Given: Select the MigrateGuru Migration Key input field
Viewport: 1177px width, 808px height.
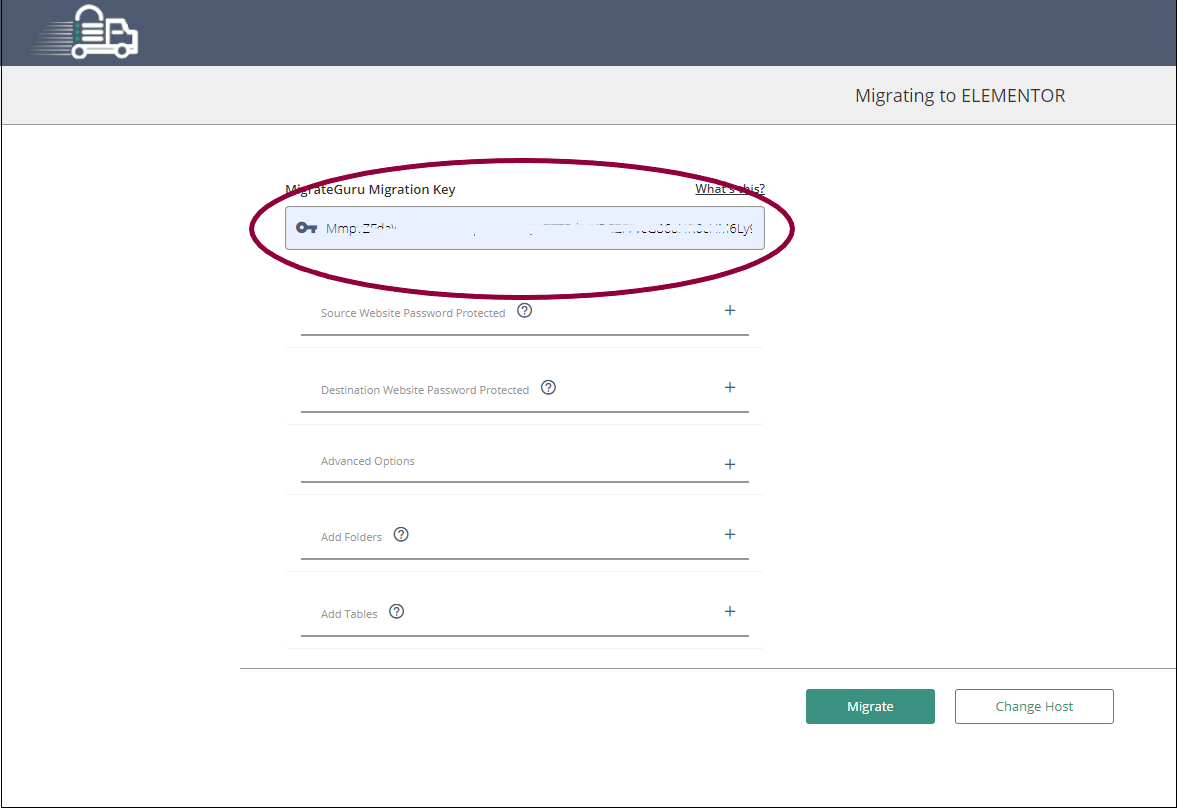Looking at the screenshot, I should click(x=525, y=227).
